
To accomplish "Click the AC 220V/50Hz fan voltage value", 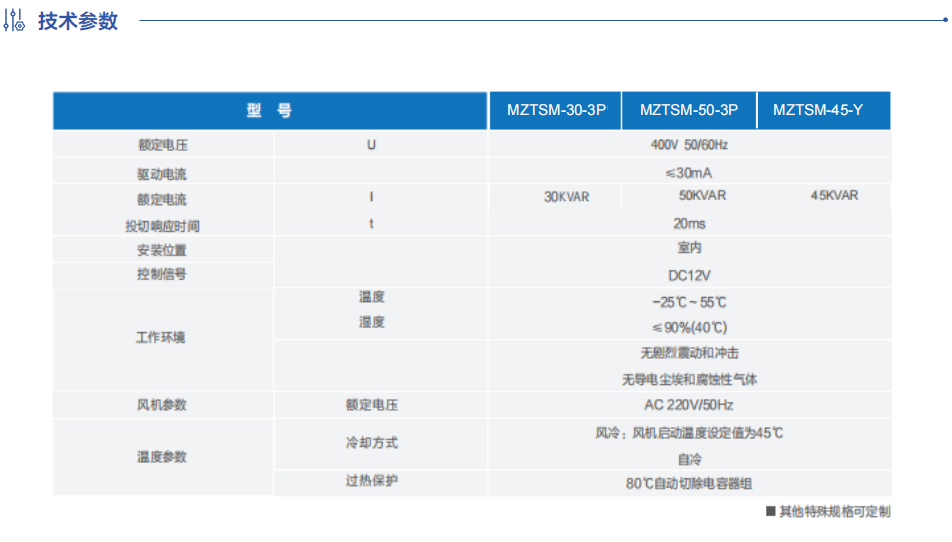I will [x=689, y=405].
